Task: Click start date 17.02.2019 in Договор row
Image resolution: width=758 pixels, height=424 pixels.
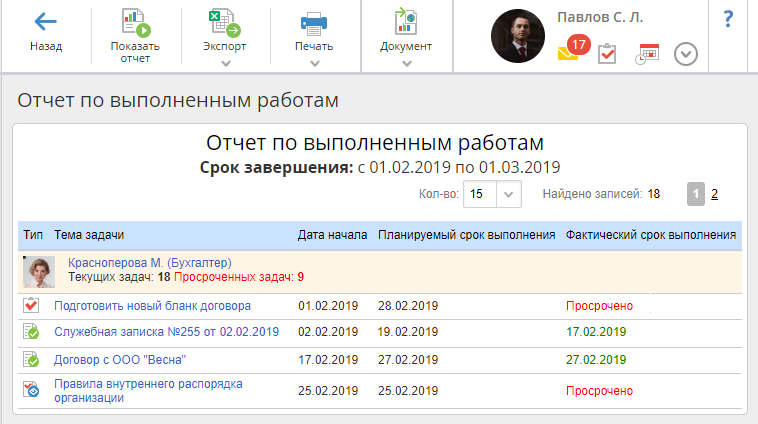Action: [x=328, y=360]
